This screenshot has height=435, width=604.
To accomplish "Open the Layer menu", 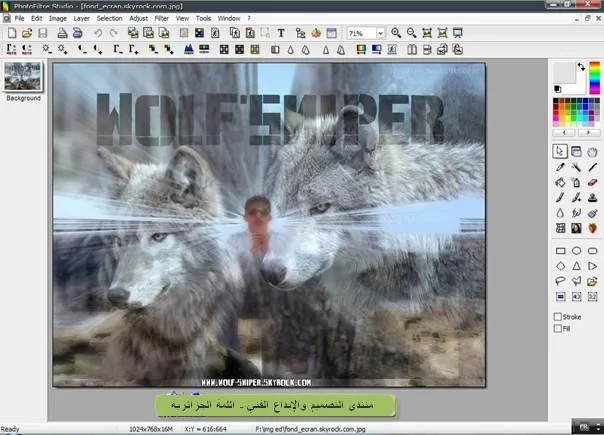I will pos(81,18).
